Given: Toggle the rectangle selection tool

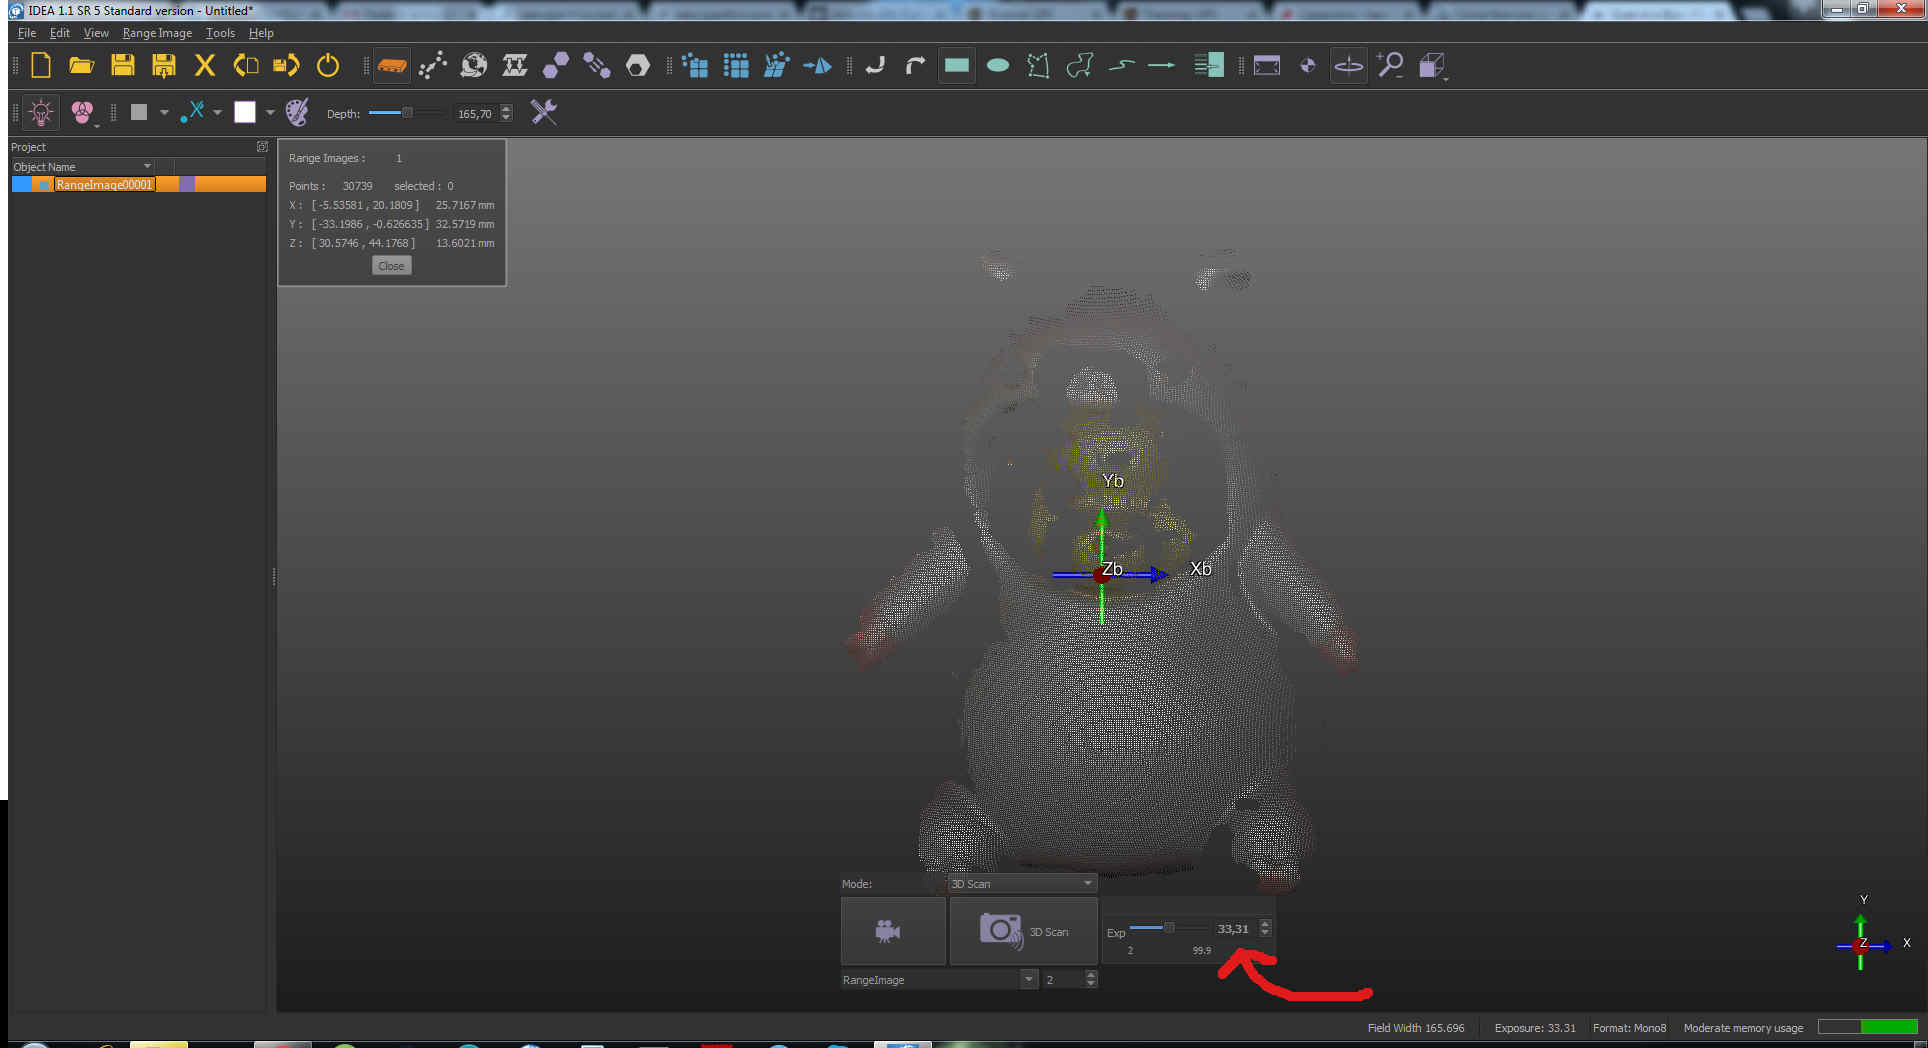Looking at the screenshot, I should 957,66.
